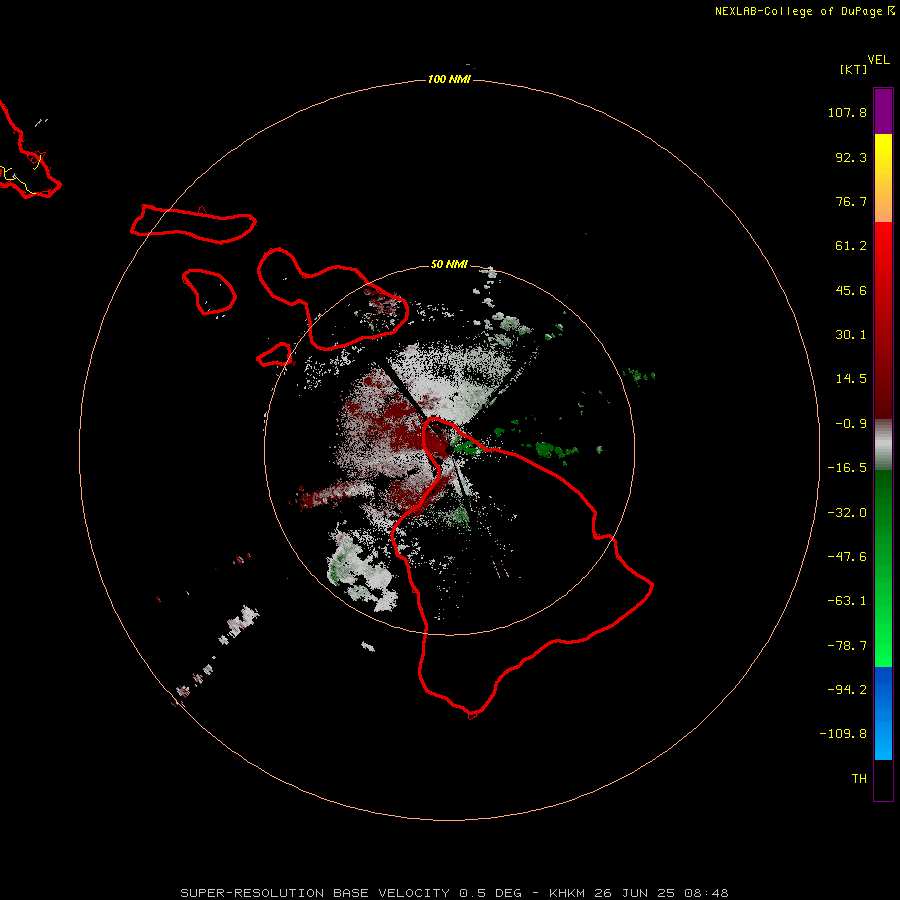
Task: Click the 30.1 legend value
Action: coord(851,335)
